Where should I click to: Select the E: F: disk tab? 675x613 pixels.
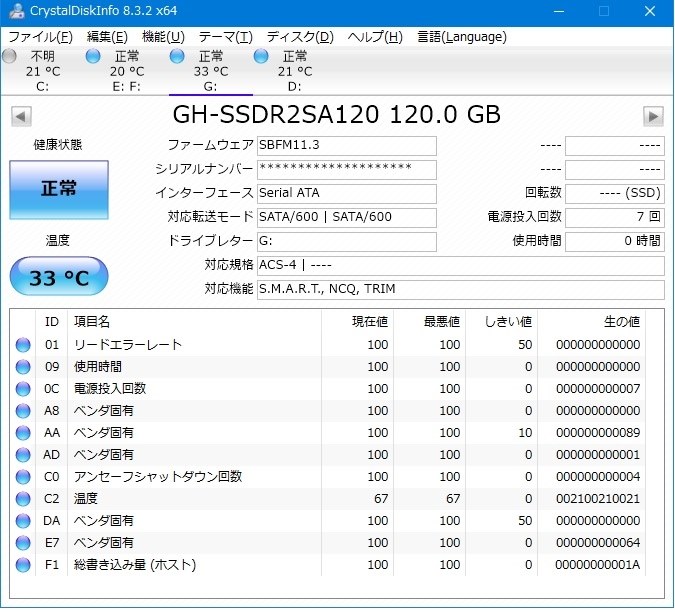[x=127, y=71]
